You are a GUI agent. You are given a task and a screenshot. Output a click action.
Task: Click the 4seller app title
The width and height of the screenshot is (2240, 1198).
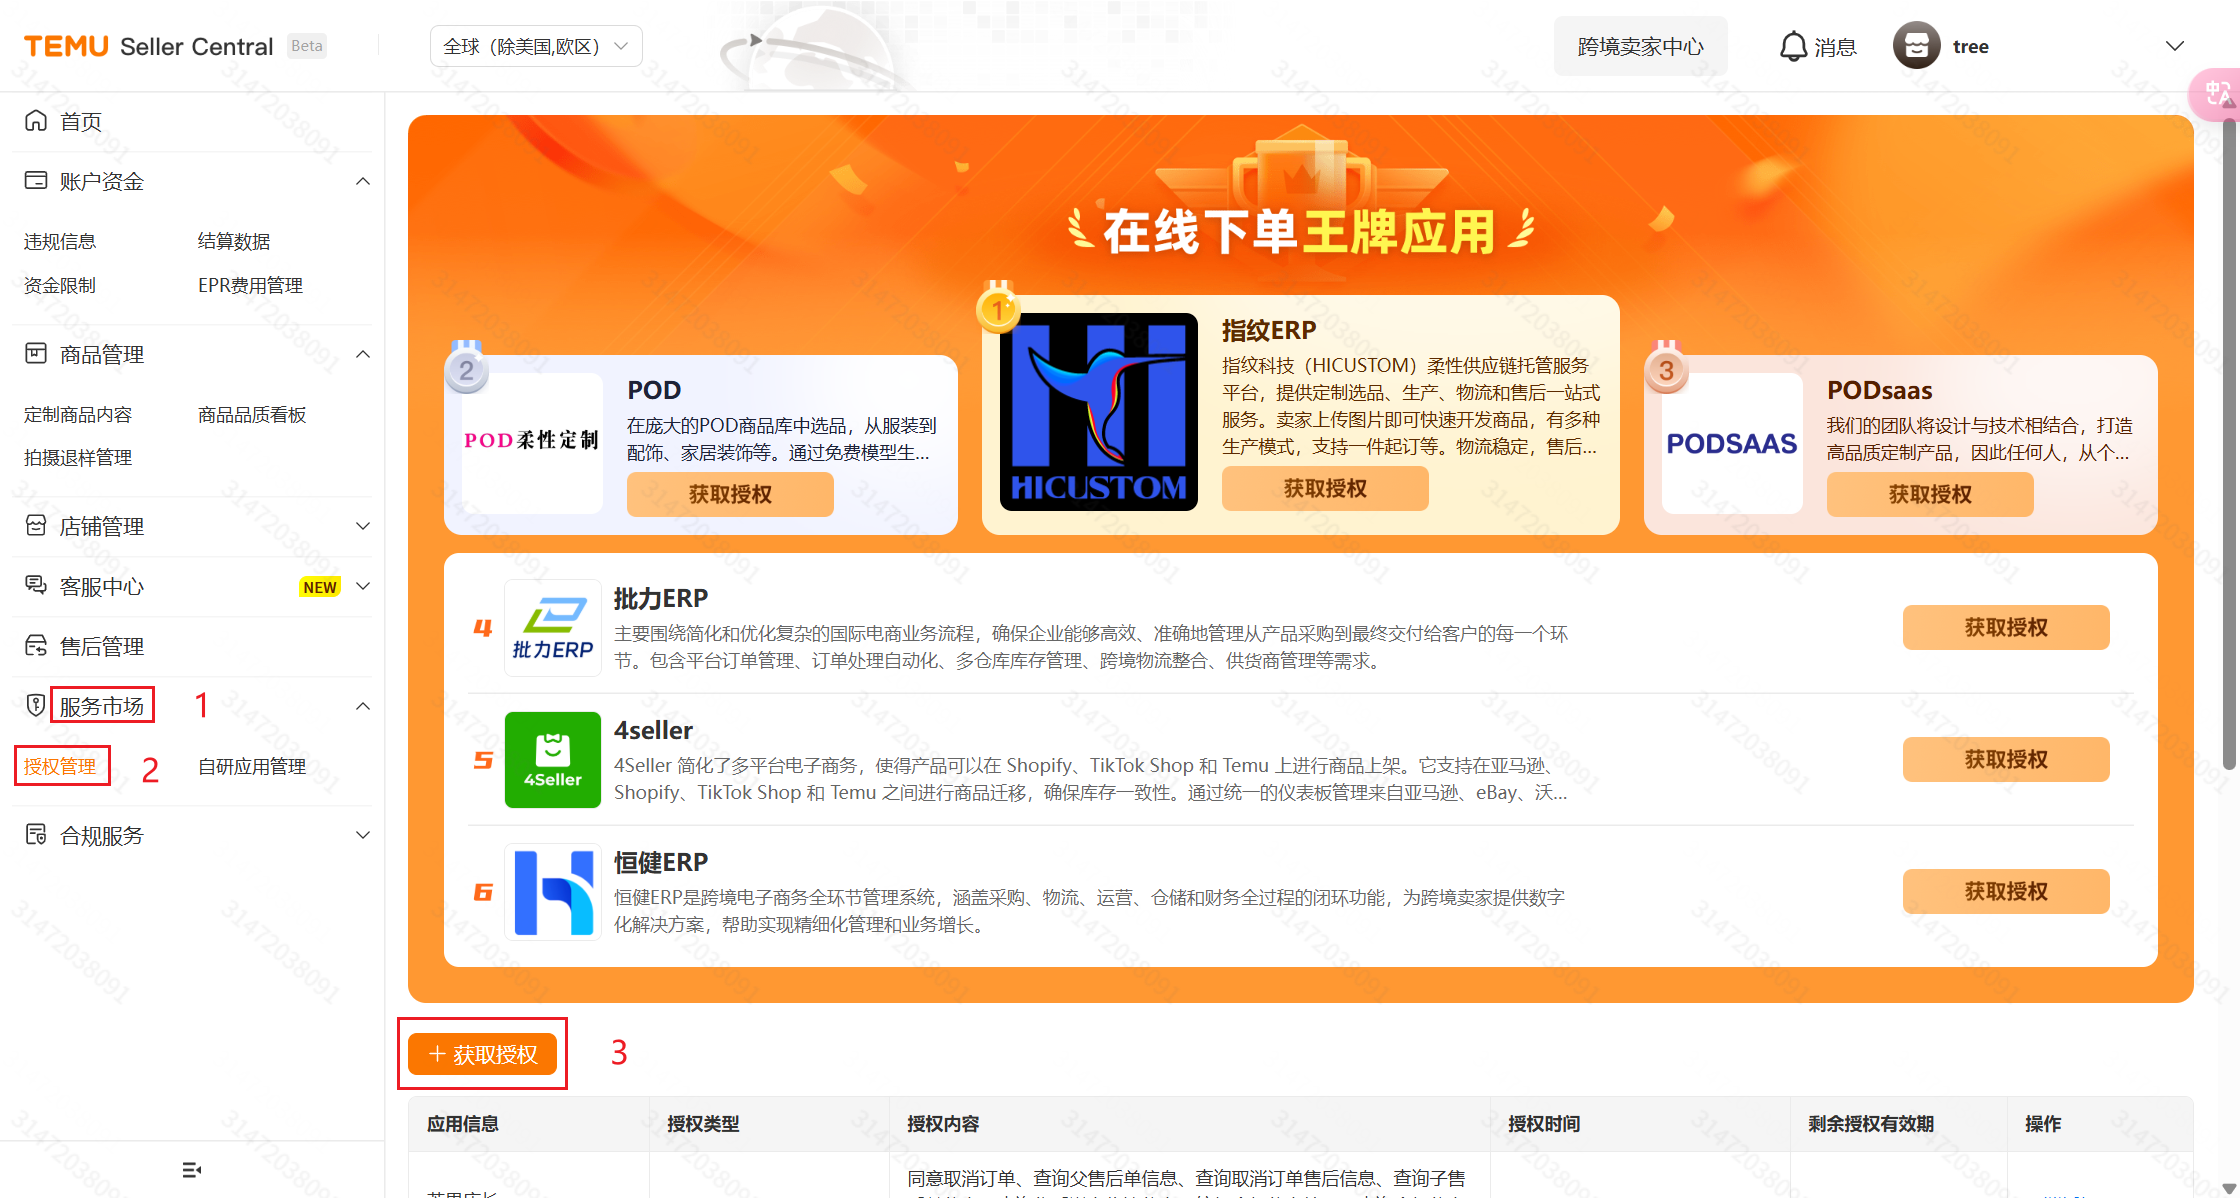(x=653, y=730)
